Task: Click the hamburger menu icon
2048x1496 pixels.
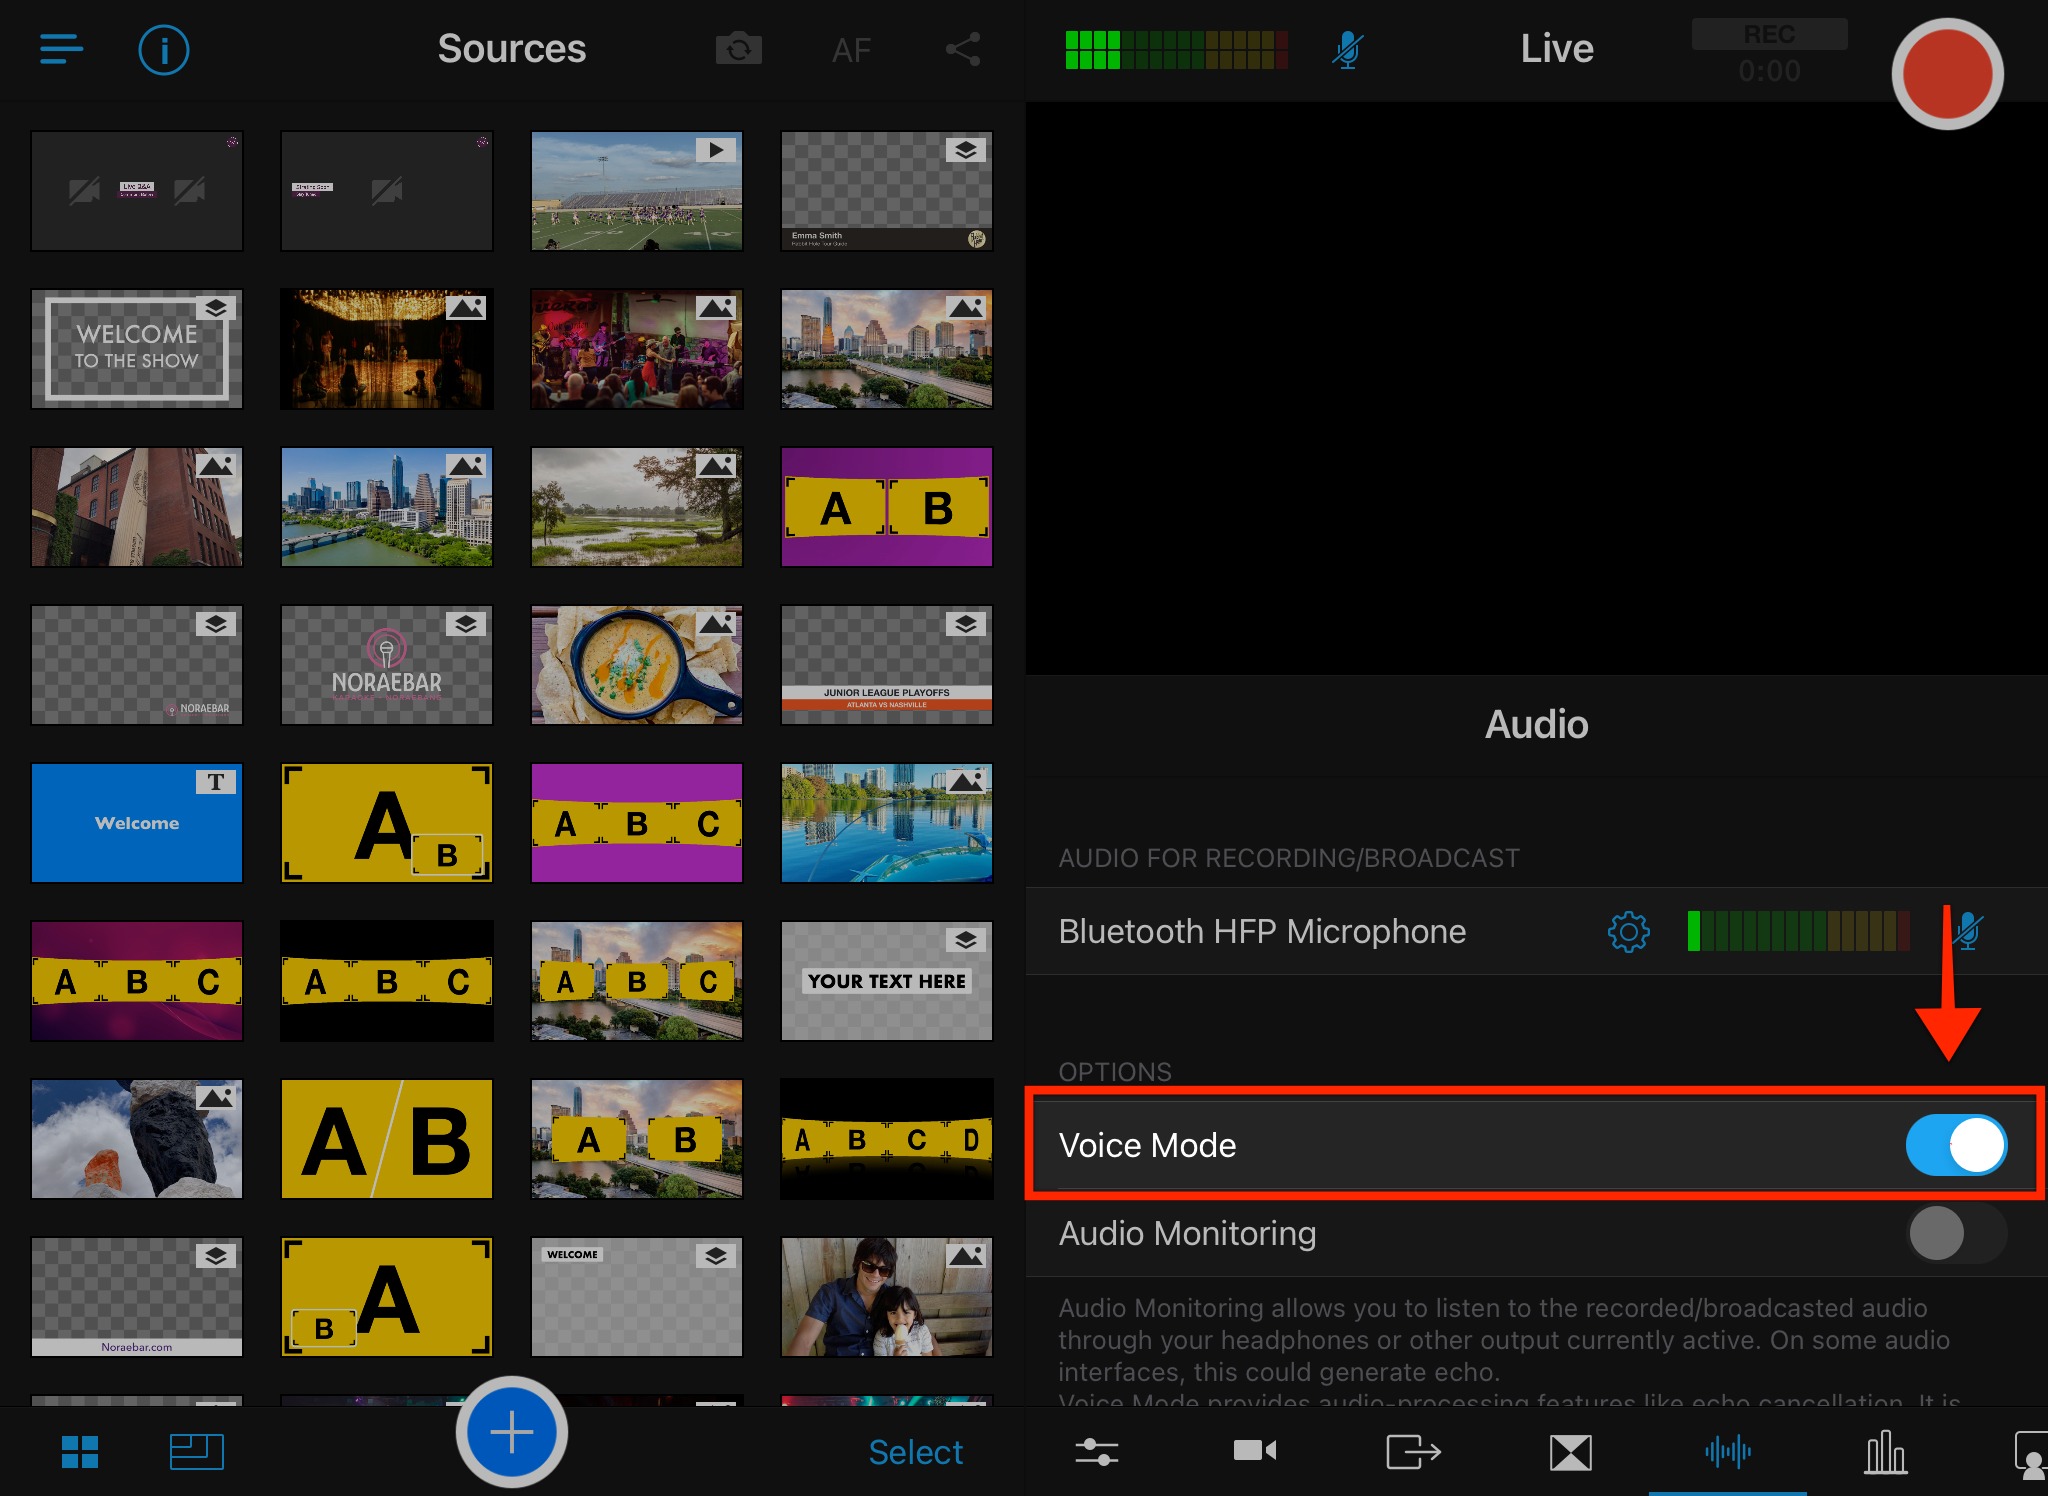Action: (59, 46)
